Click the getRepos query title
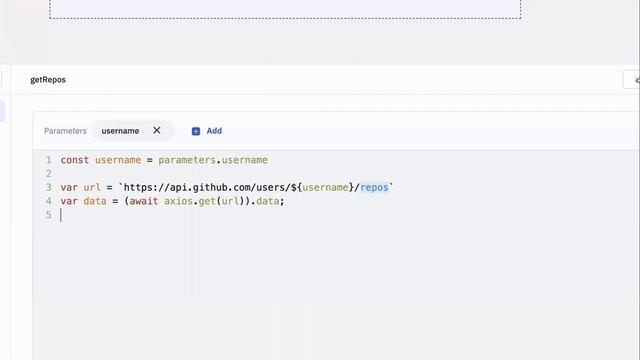The height and width of the screenshot is (360, 640). click(x=48, y=80)
